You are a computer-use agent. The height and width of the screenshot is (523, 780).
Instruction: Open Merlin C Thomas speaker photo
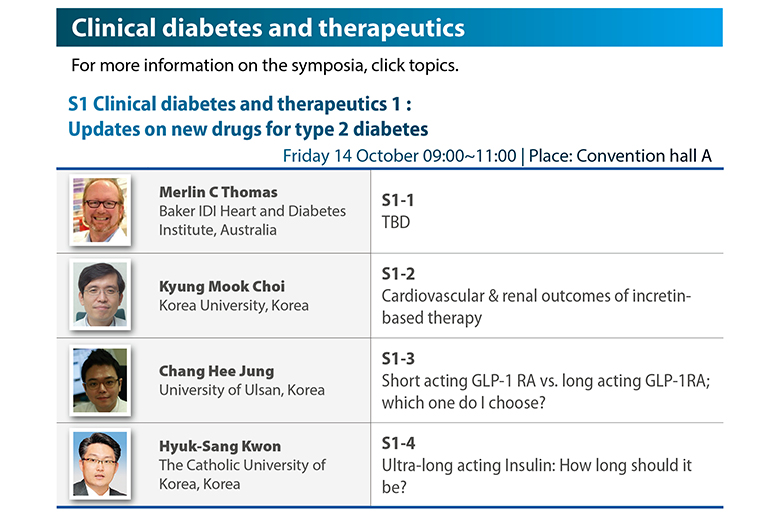pos(100,210)
